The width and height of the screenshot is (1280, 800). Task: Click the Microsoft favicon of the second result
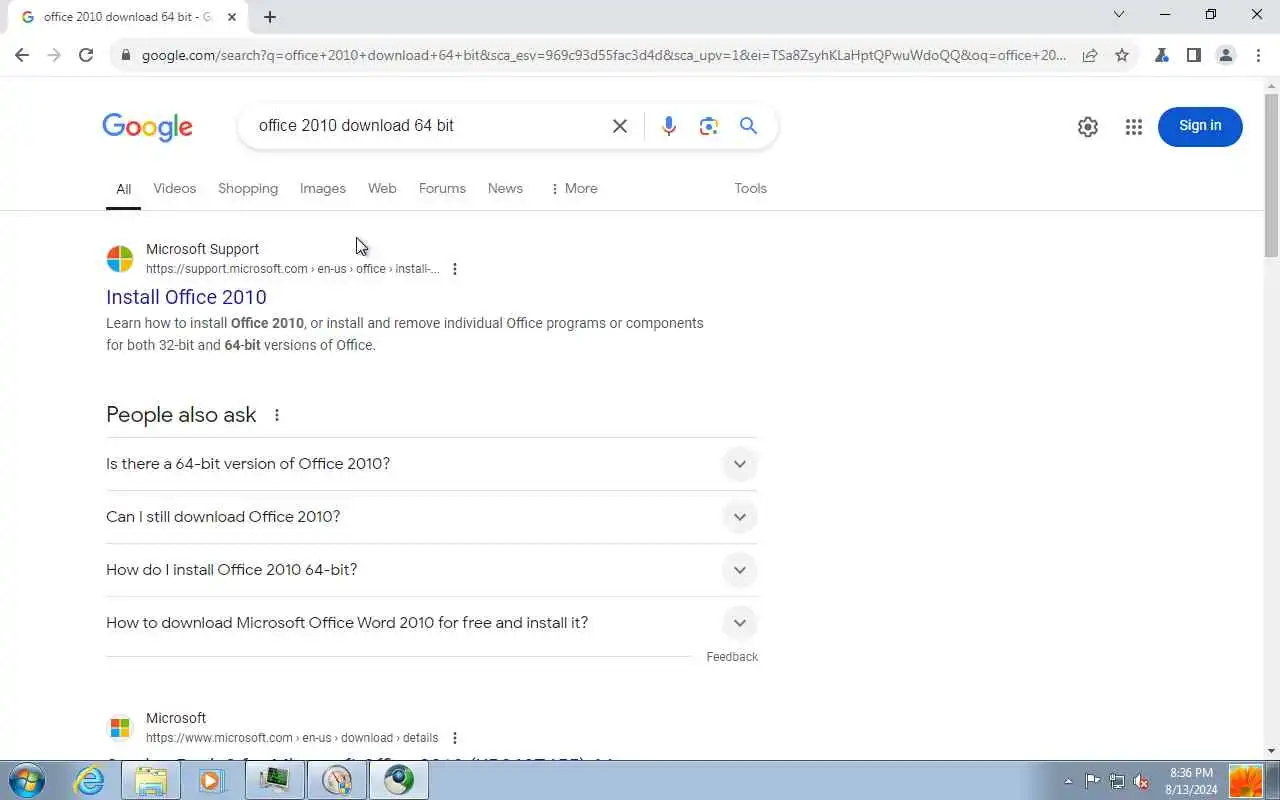click(120, 728)
